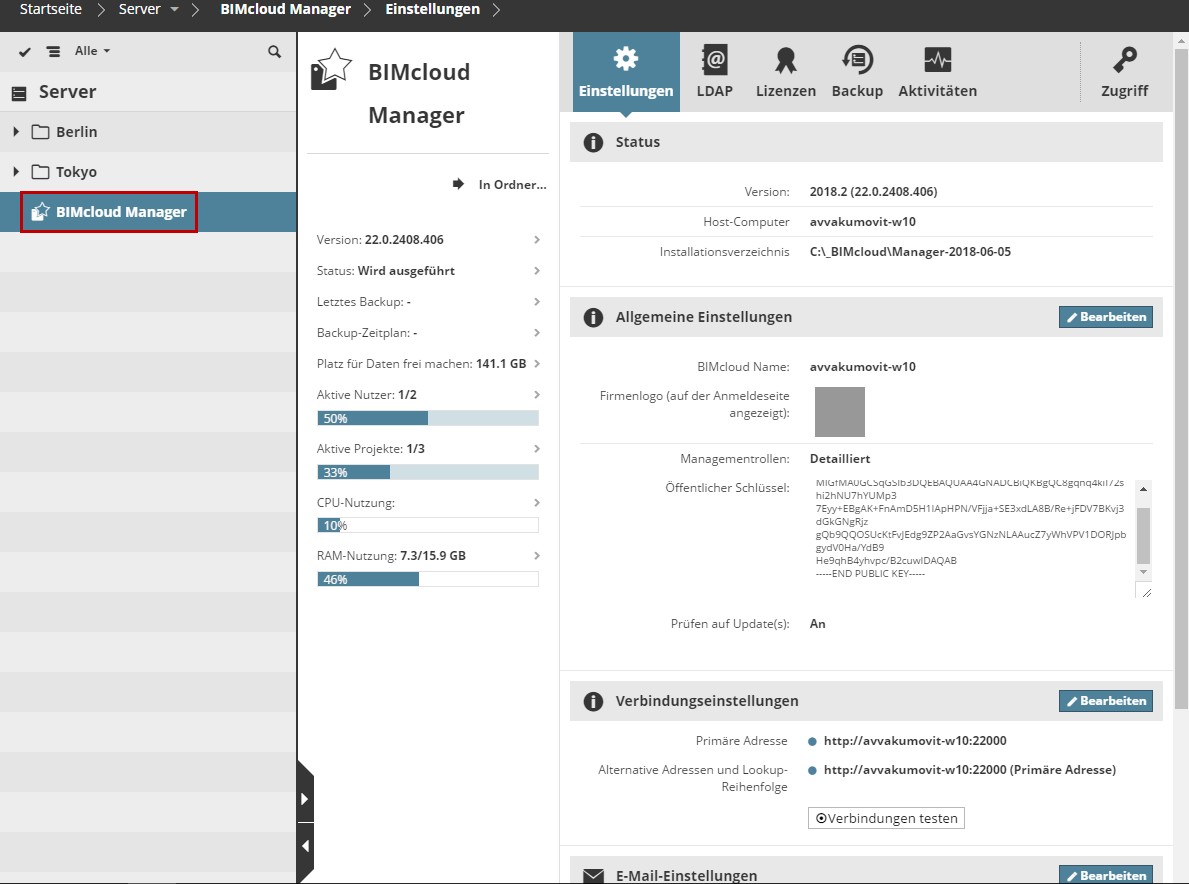The width and height of the screenshot is (1189, 884).
Task: Click the Verbindungen testen button
Action: (x=886, y=818)
